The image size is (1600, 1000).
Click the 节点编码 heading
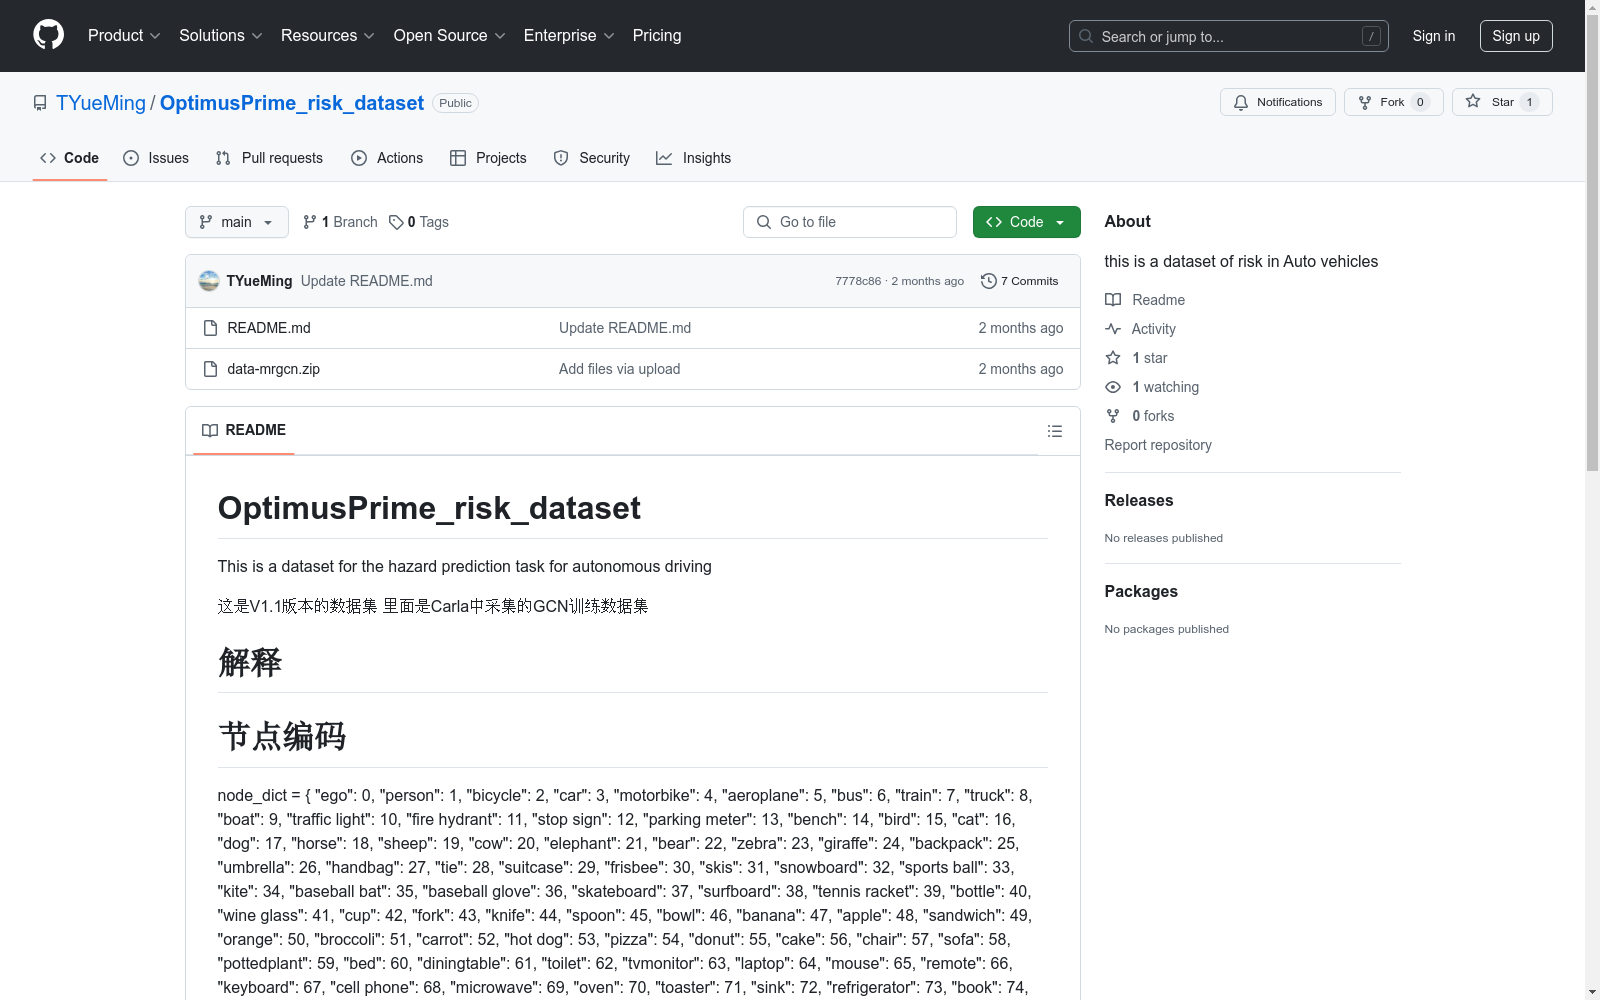(282, 736)
